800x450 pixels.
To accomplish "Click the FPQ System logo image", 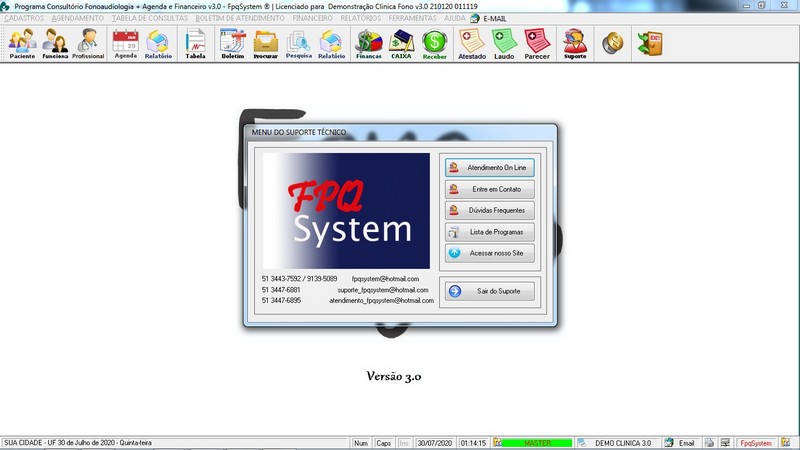I will pyautogui.click(x=346, y=211).
